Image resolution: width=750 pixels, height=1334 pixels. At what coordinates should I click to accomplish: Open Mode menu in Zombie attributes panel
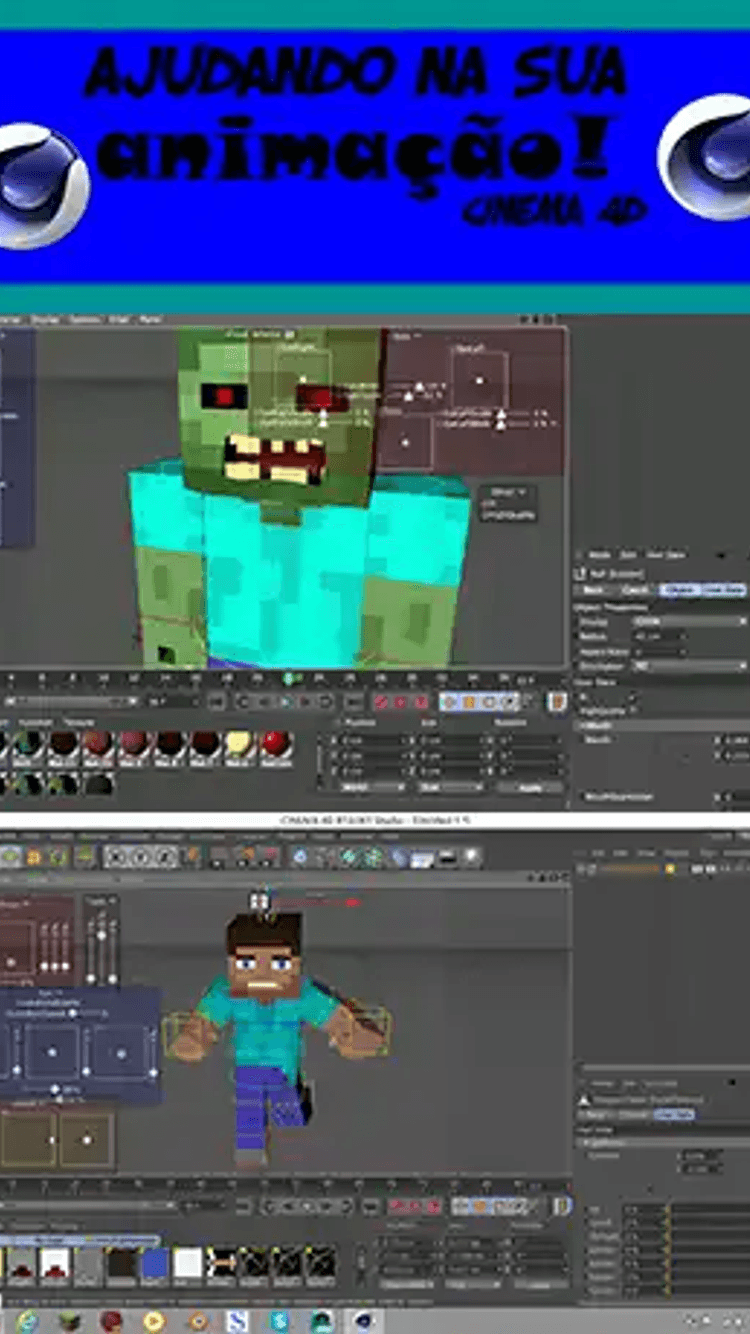pyautogui.click(x=600, y=555)
